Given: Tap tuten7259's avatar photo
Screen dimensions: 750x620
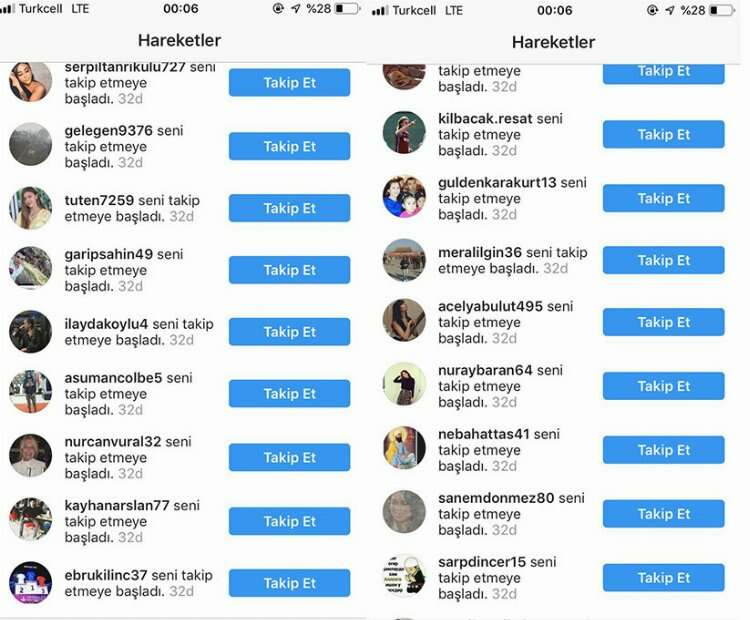Looking at the screenshot, I should pos(31,208).
